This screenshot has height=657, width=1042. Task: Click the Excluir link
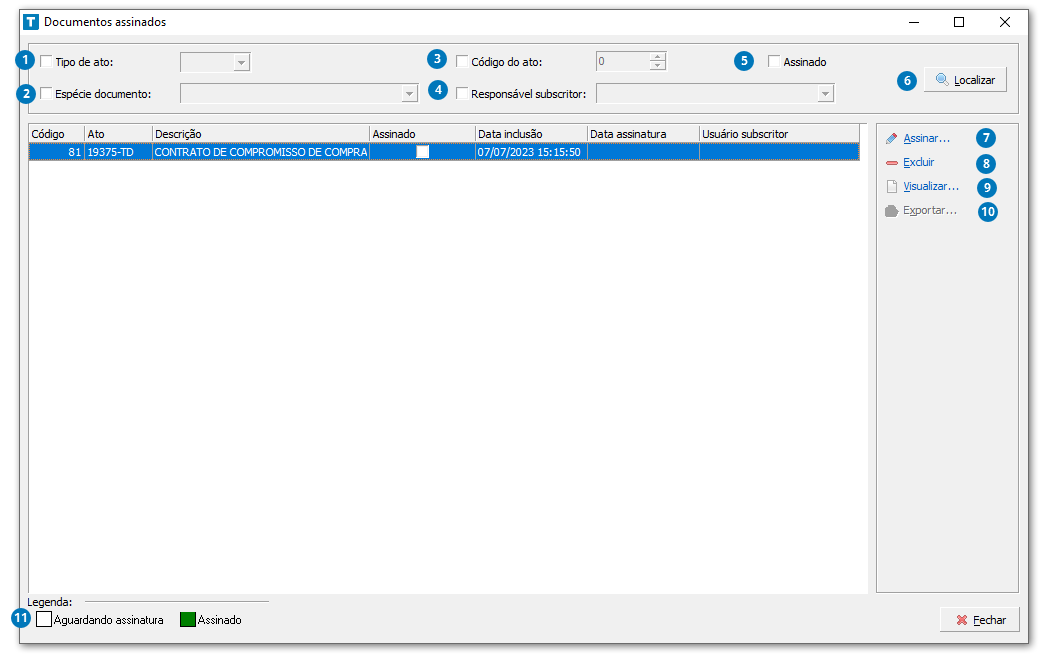[x=918, y=162]
